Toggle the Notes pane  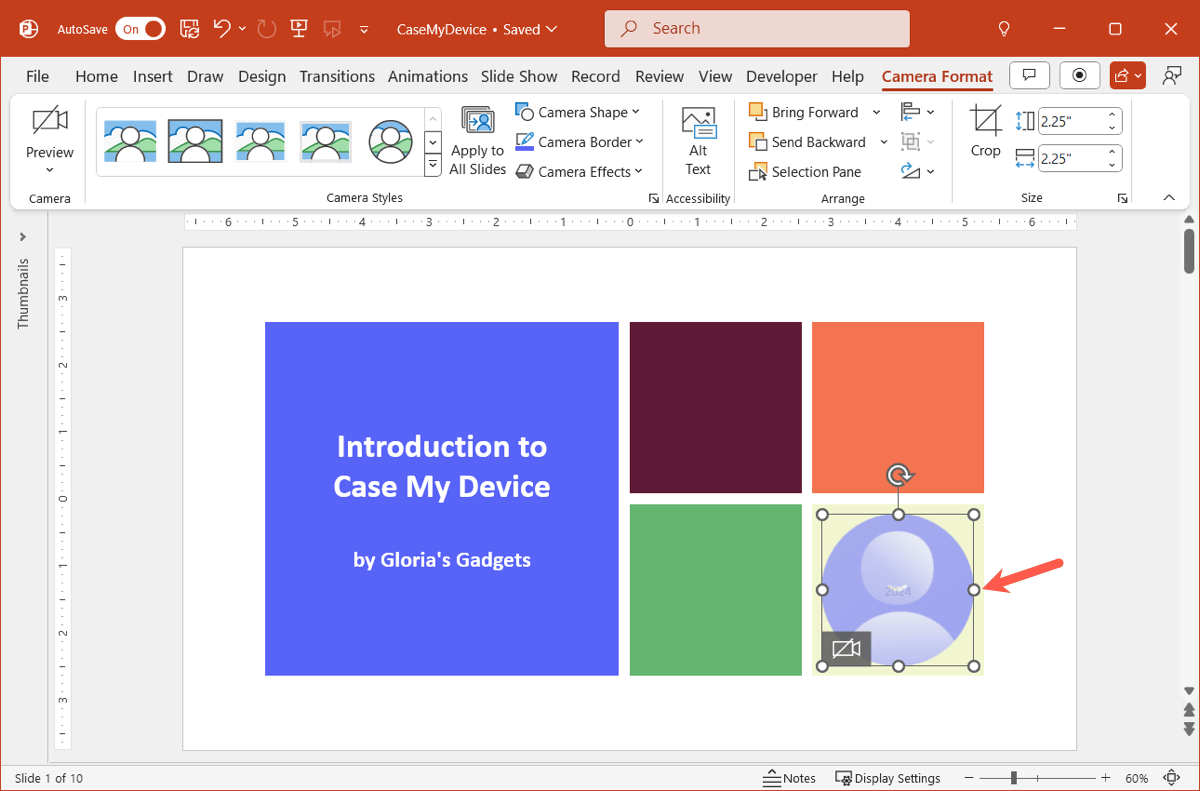789,778
